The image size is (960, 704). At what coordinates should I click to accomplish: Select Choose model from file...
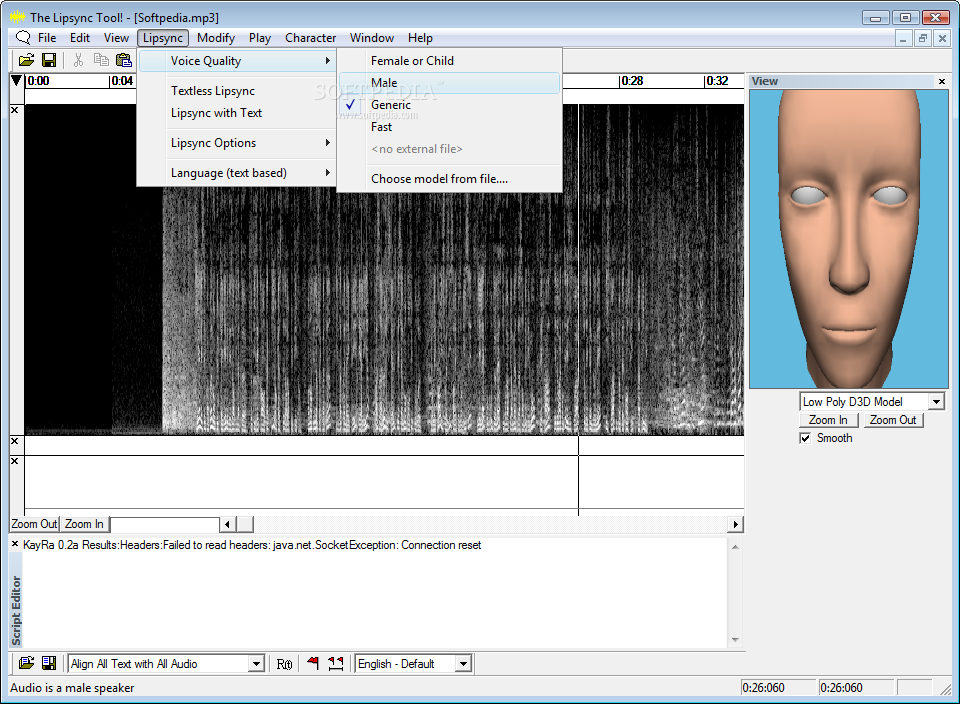pyautogui.click(x=449, y=179)
